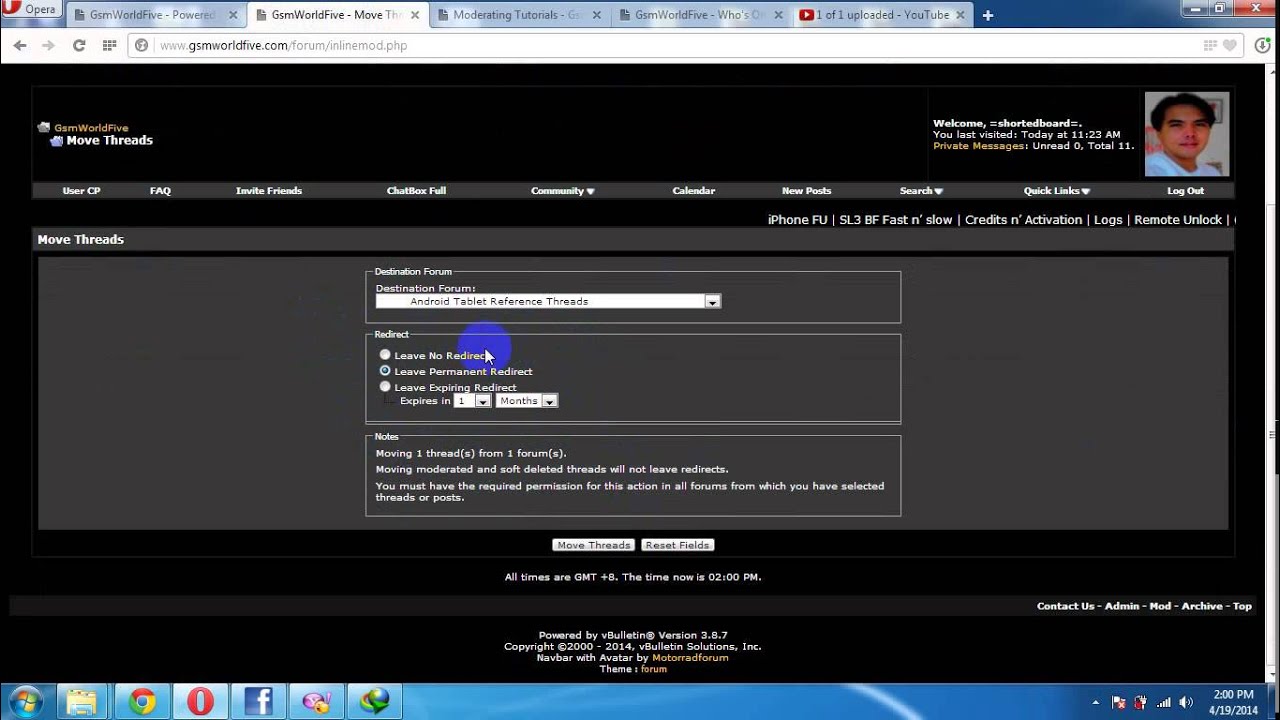Click the Opera taskbar icon
The height and width of the screenshot is (720, 1280).
pos(200,702)
